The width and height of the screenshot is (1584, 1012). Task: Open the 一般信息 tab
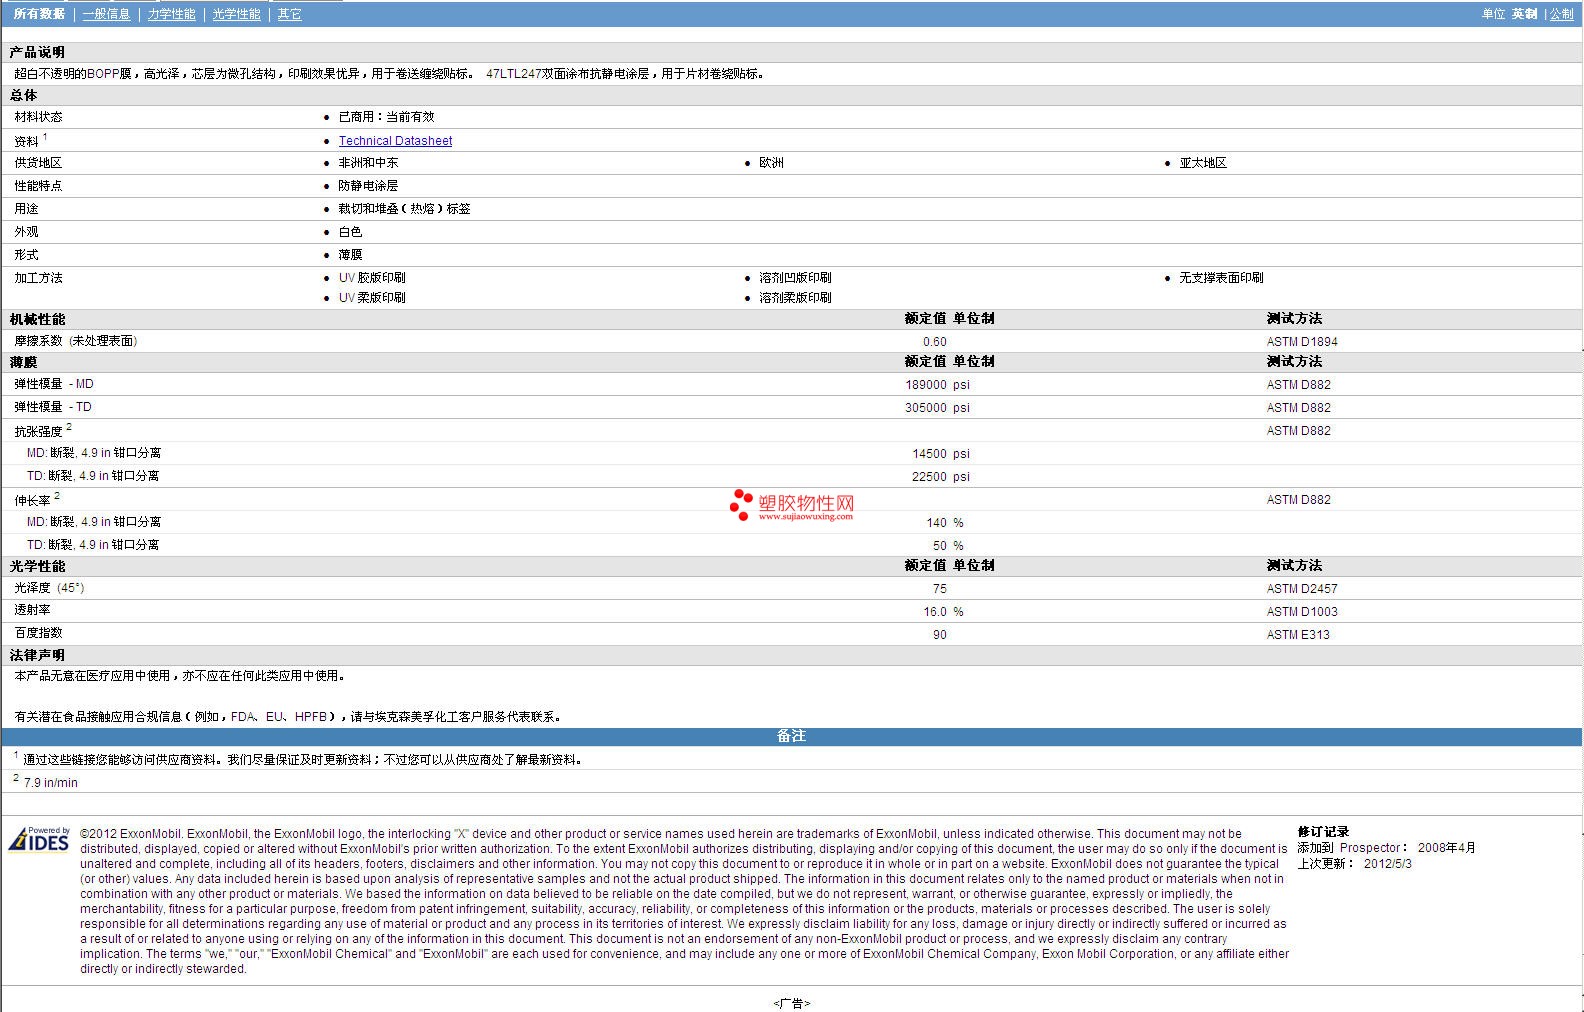pos(106,14)
